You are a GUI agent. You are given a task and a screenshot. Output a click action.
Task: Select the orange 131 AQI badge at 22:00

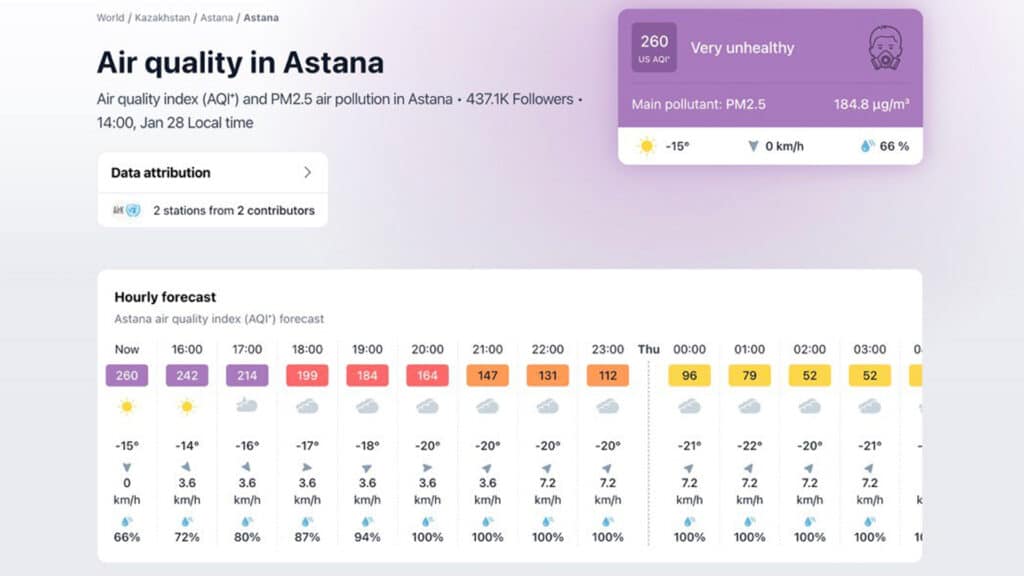(547, 376)
